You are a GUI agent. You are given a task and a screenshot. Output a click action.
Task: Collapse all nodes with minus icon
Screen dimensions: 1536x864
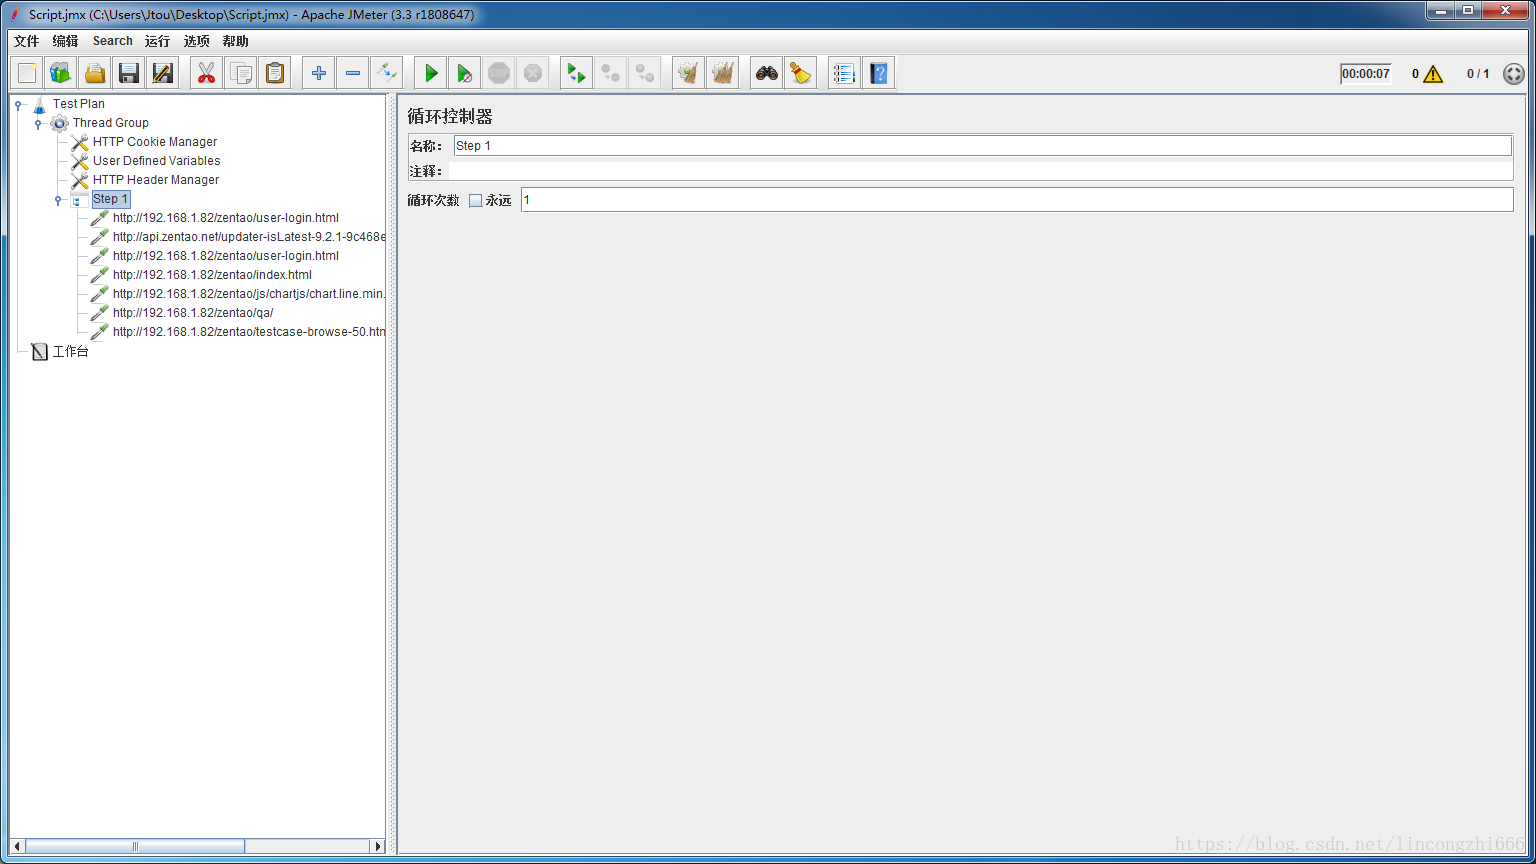(x=353, y=73)
